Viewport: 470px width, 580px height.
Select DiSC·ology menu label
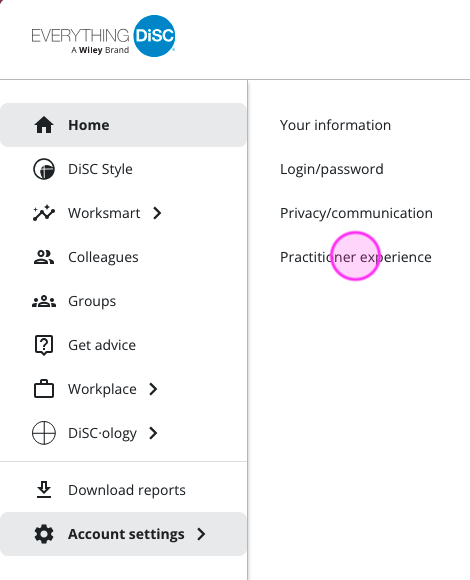[x=102, y=433]
